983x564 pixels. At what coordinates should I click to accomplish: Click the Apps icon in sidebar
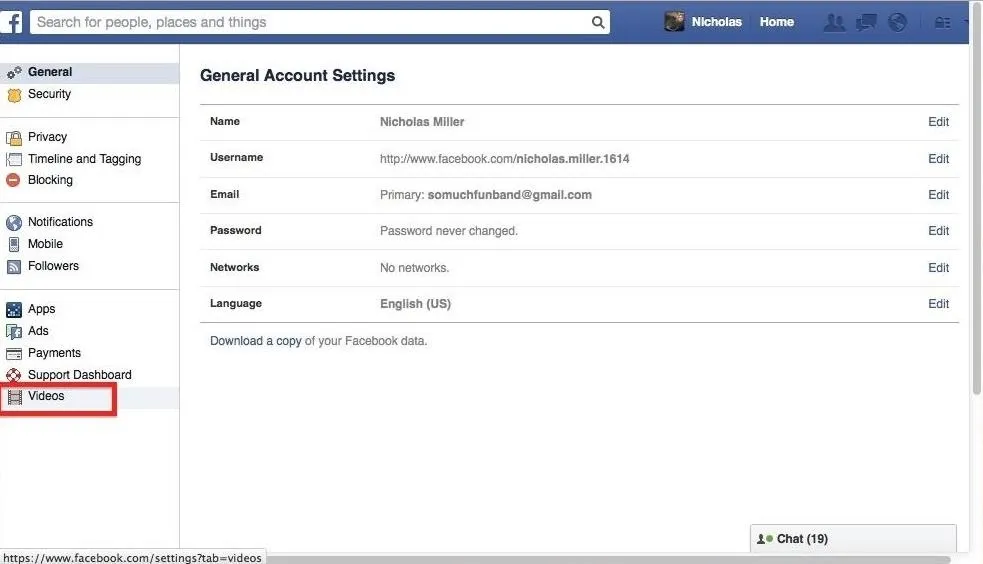pos(14,310)
